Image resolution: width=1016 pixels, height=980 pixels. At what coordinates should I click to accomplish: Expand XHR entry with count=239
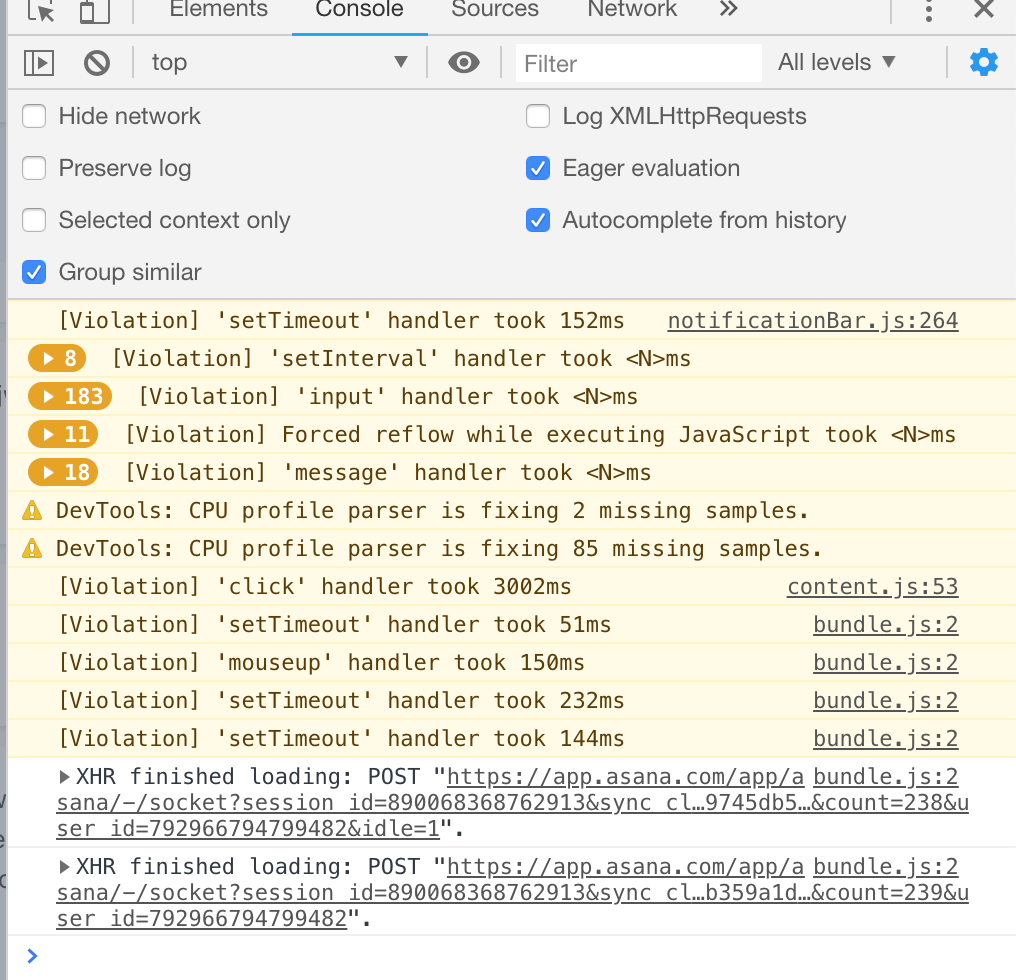pos(64,867)
